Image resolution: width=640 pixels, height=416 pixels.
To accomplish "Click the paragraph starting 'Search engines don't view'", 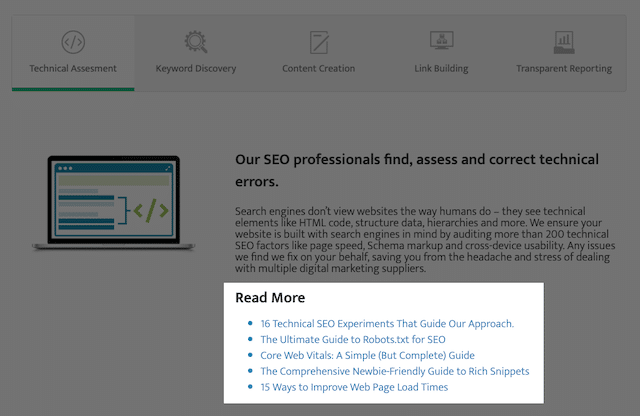I will [x=425, y=240].
